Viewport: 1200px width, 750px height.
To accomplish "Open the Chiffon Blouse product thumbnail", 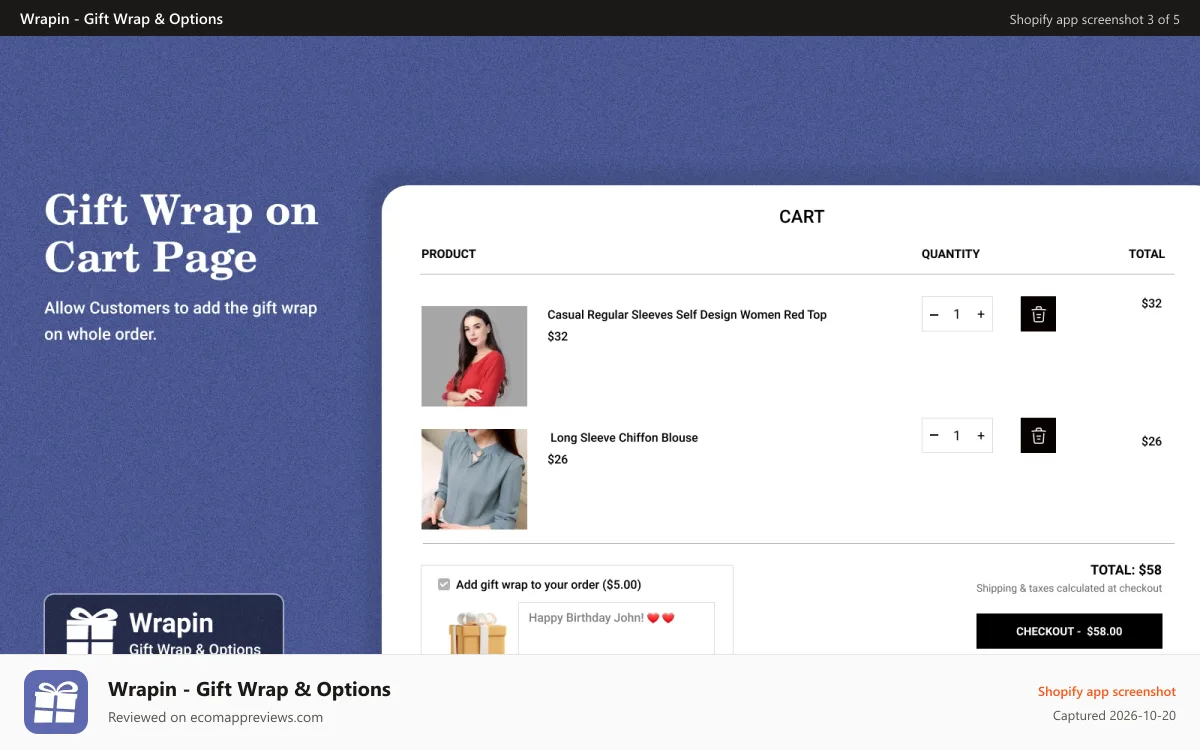I will [x=474, y=479].
